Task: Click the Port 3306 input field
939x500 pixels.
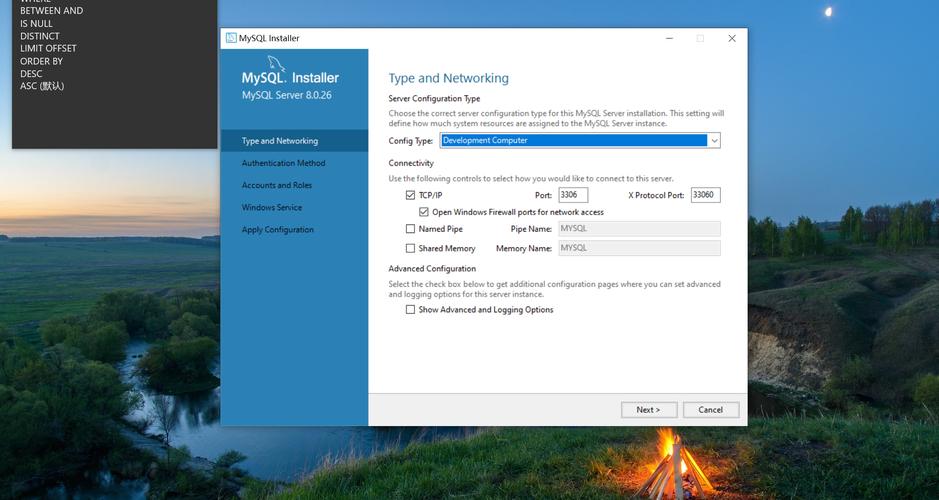Action: click(x=573, y=195)
